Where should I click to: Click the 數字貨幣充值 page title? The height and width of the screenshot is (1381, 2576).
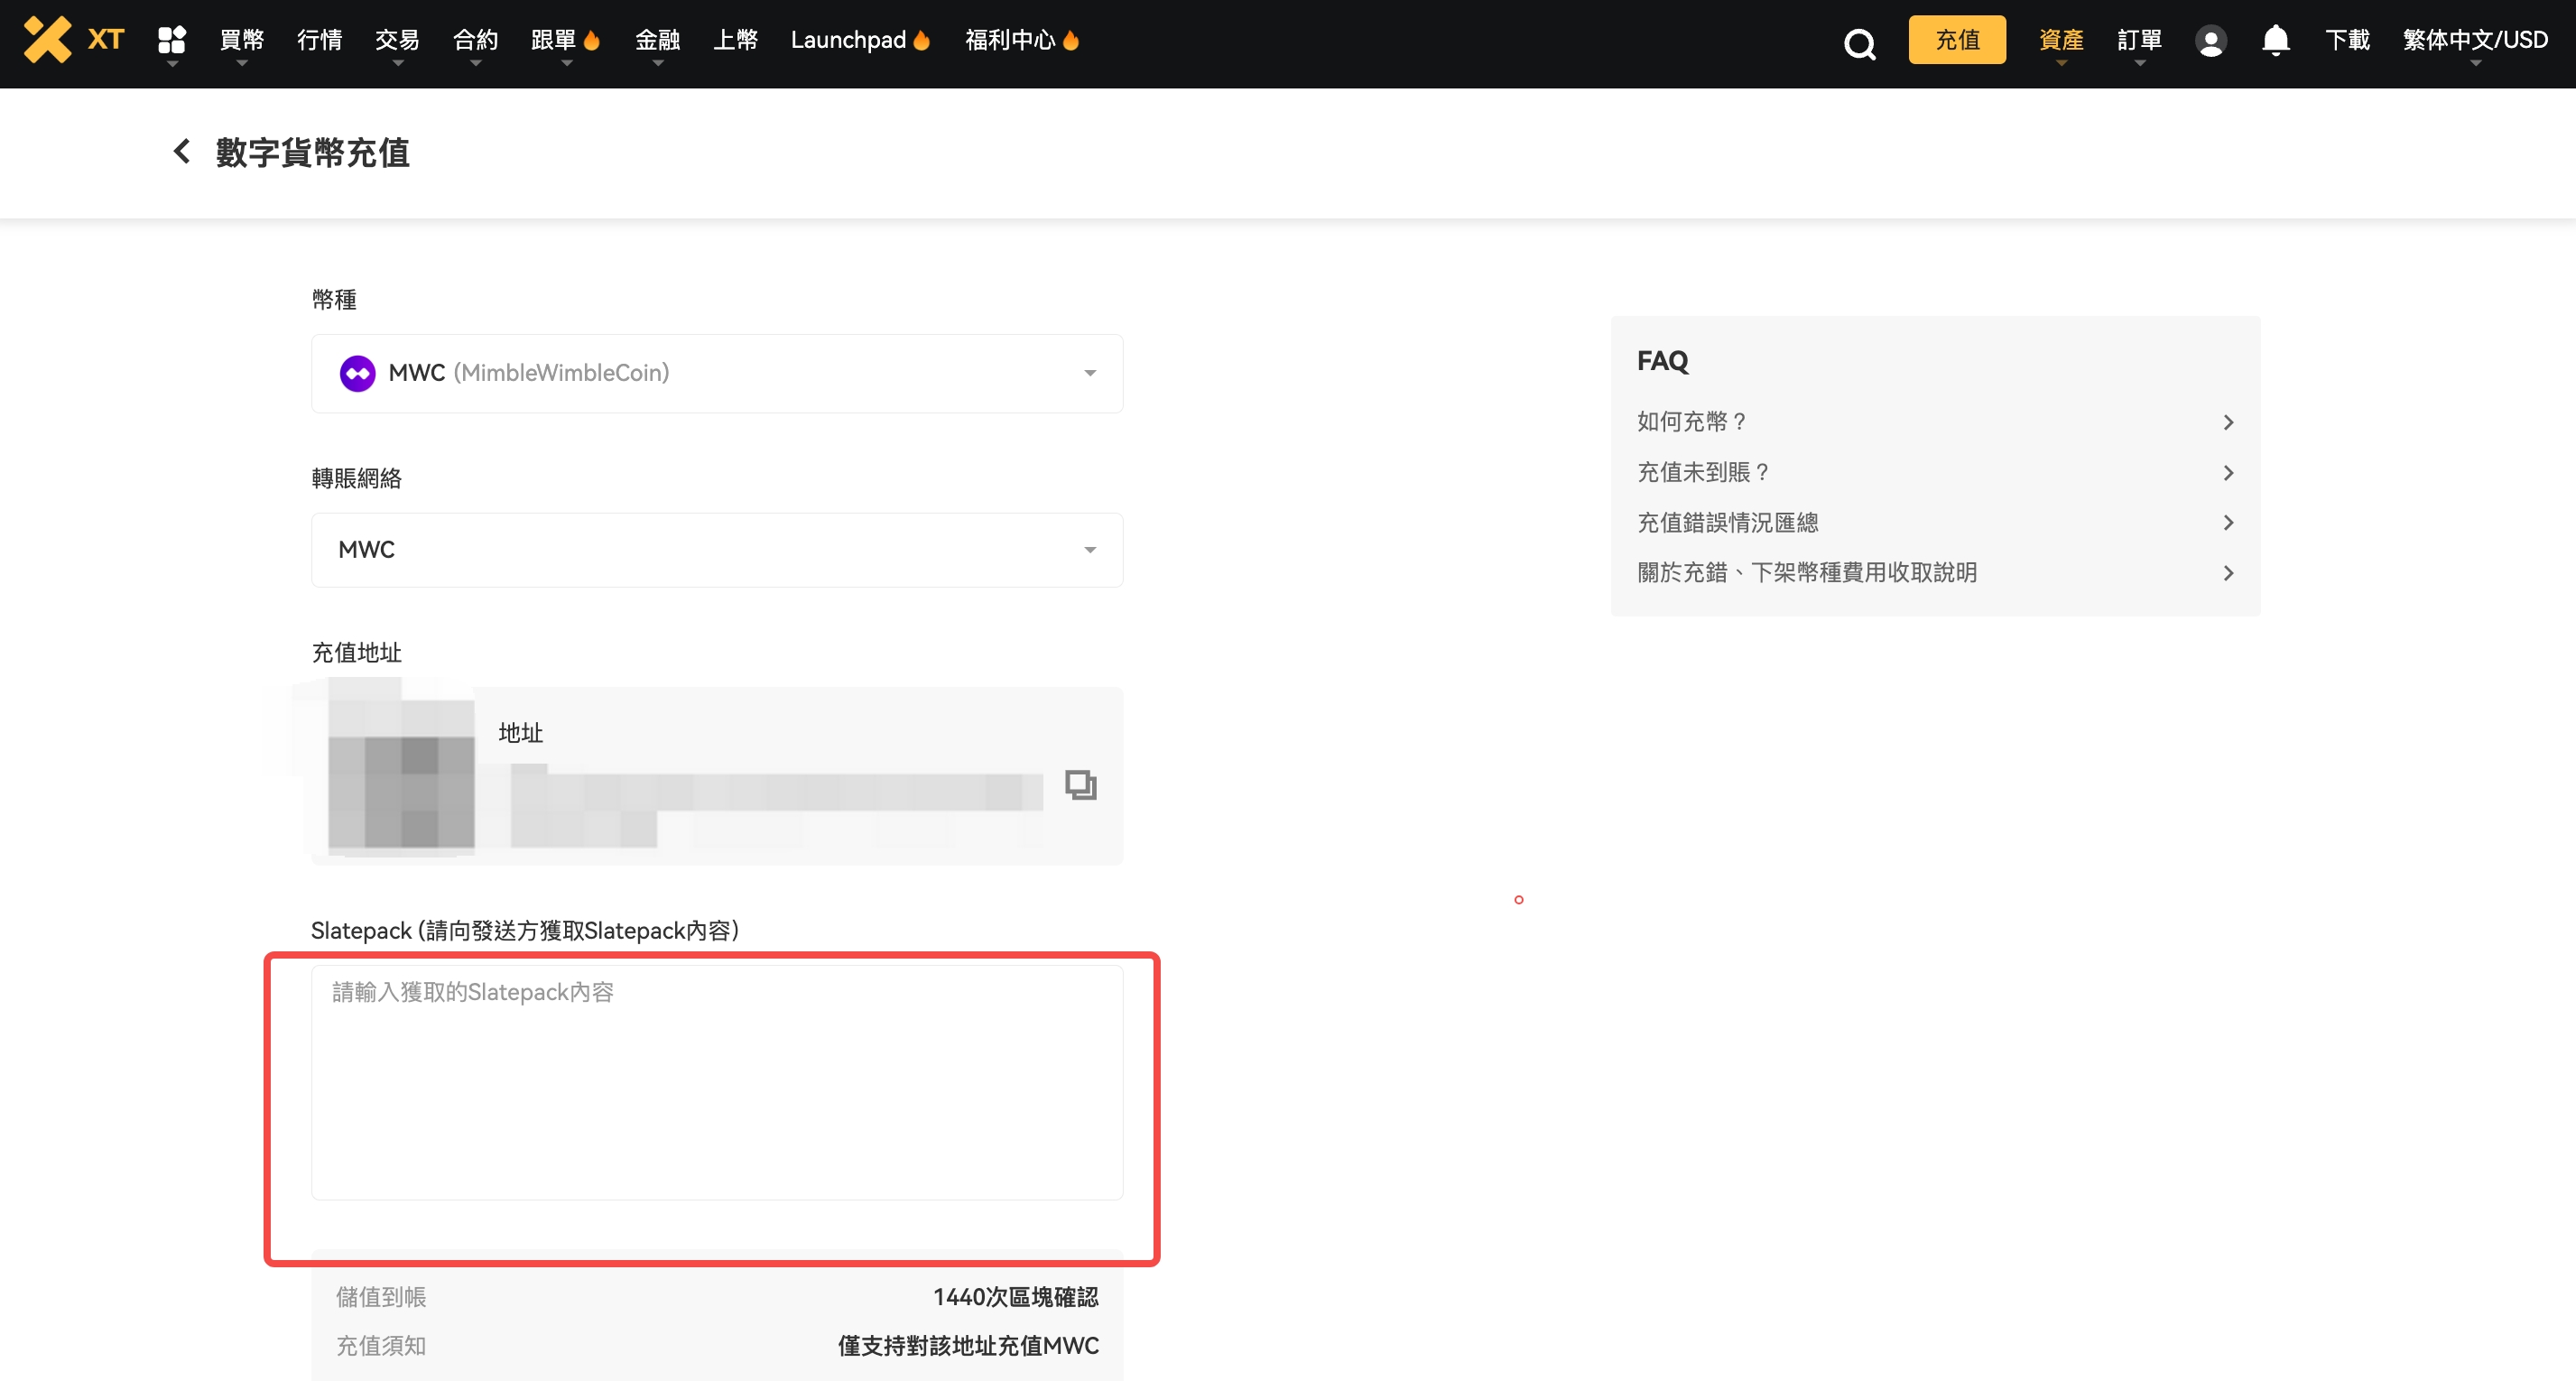coord(313,152)
